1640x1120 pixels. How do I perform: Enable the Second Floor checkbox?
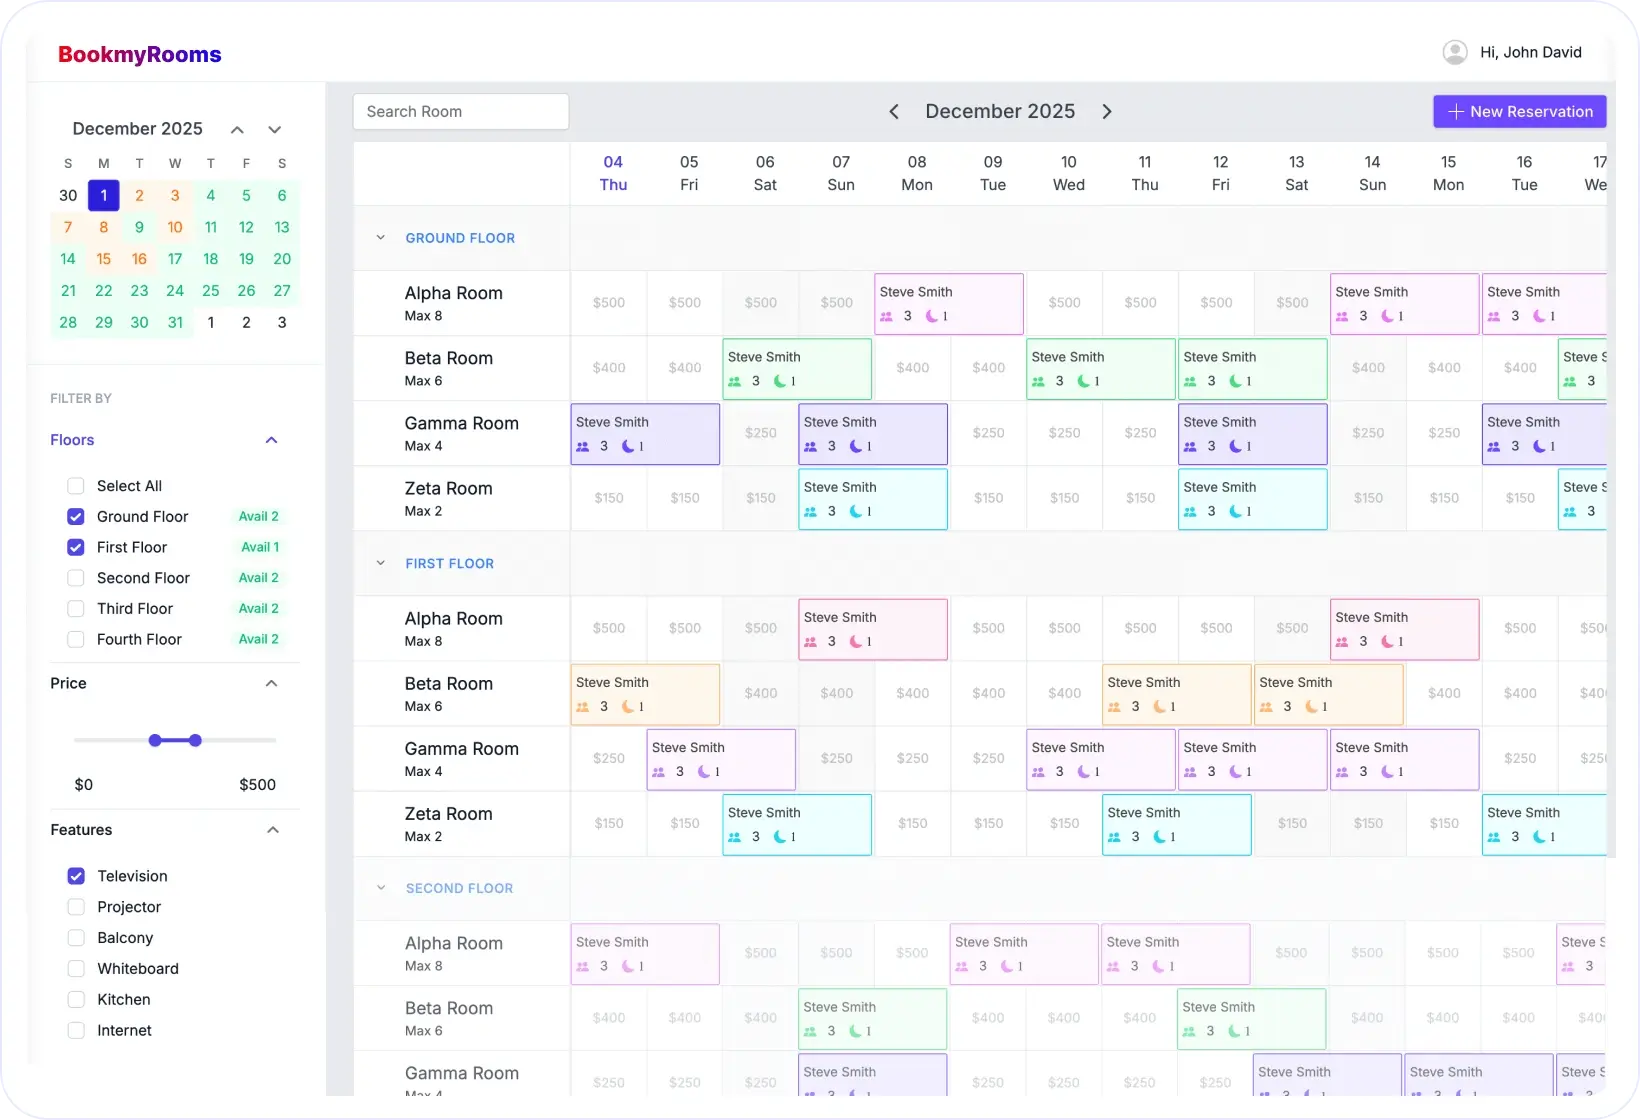pyautogui.click(x=76, y=578)
